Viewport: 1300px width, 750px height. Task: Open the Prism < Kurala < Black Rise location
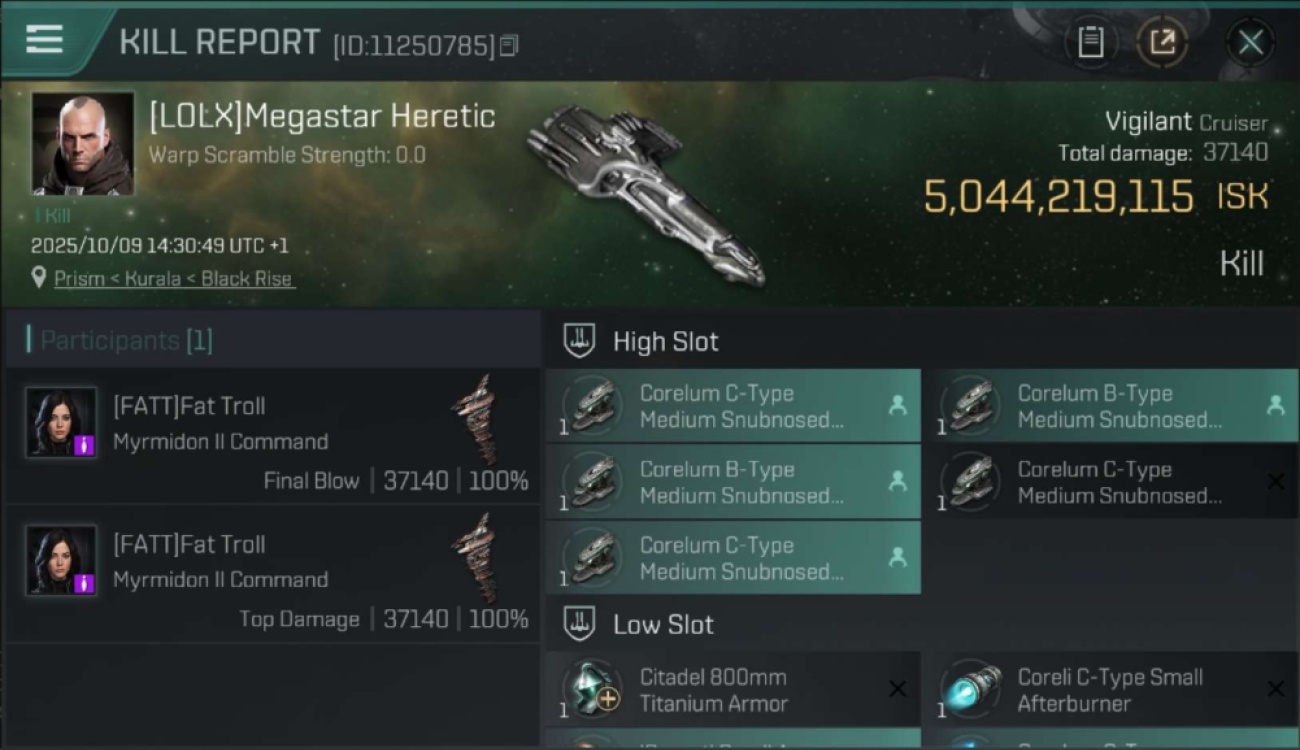(x=173, y=279)
